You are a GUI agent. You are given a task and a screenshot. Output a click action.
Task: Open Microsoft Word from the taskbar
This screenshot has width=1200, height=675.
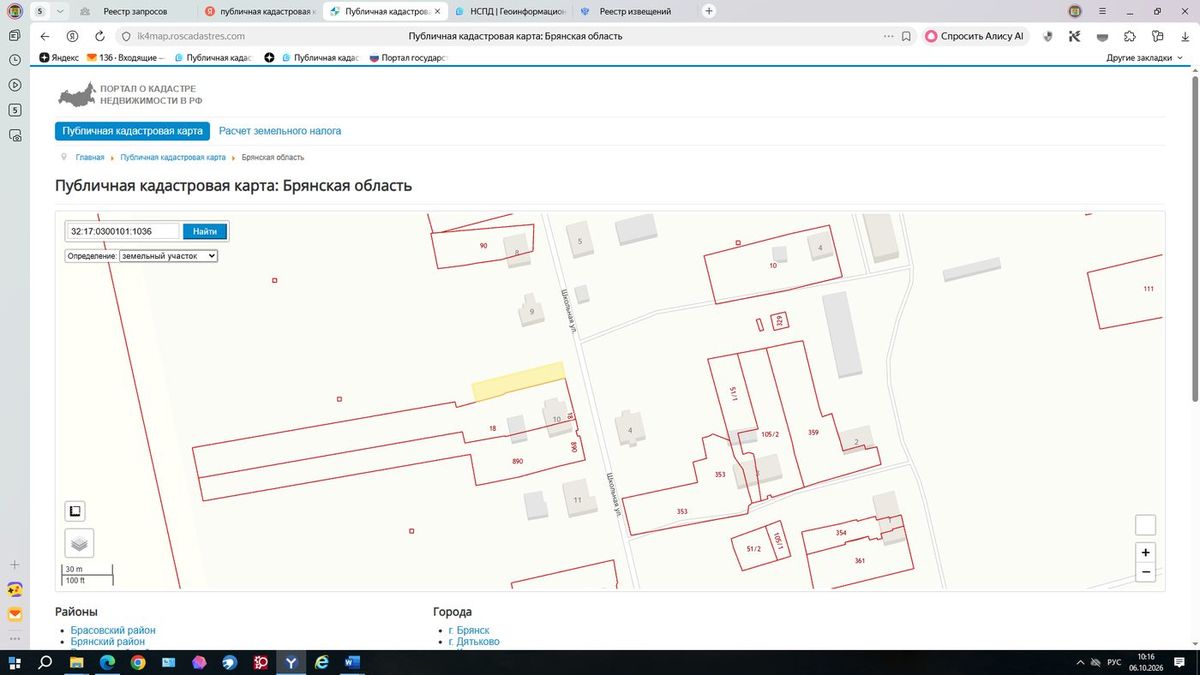click(x=352, y=662)
